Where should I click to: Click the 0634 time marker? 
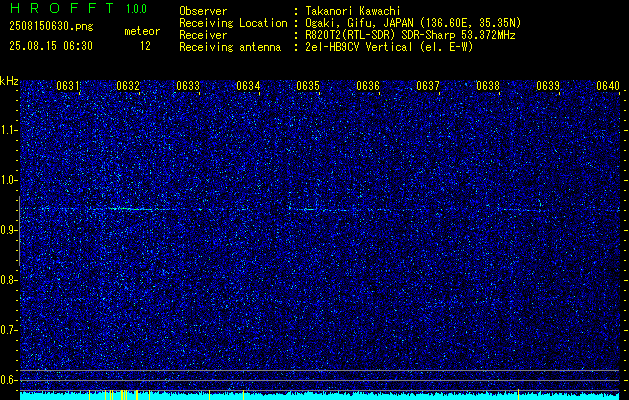248,86
